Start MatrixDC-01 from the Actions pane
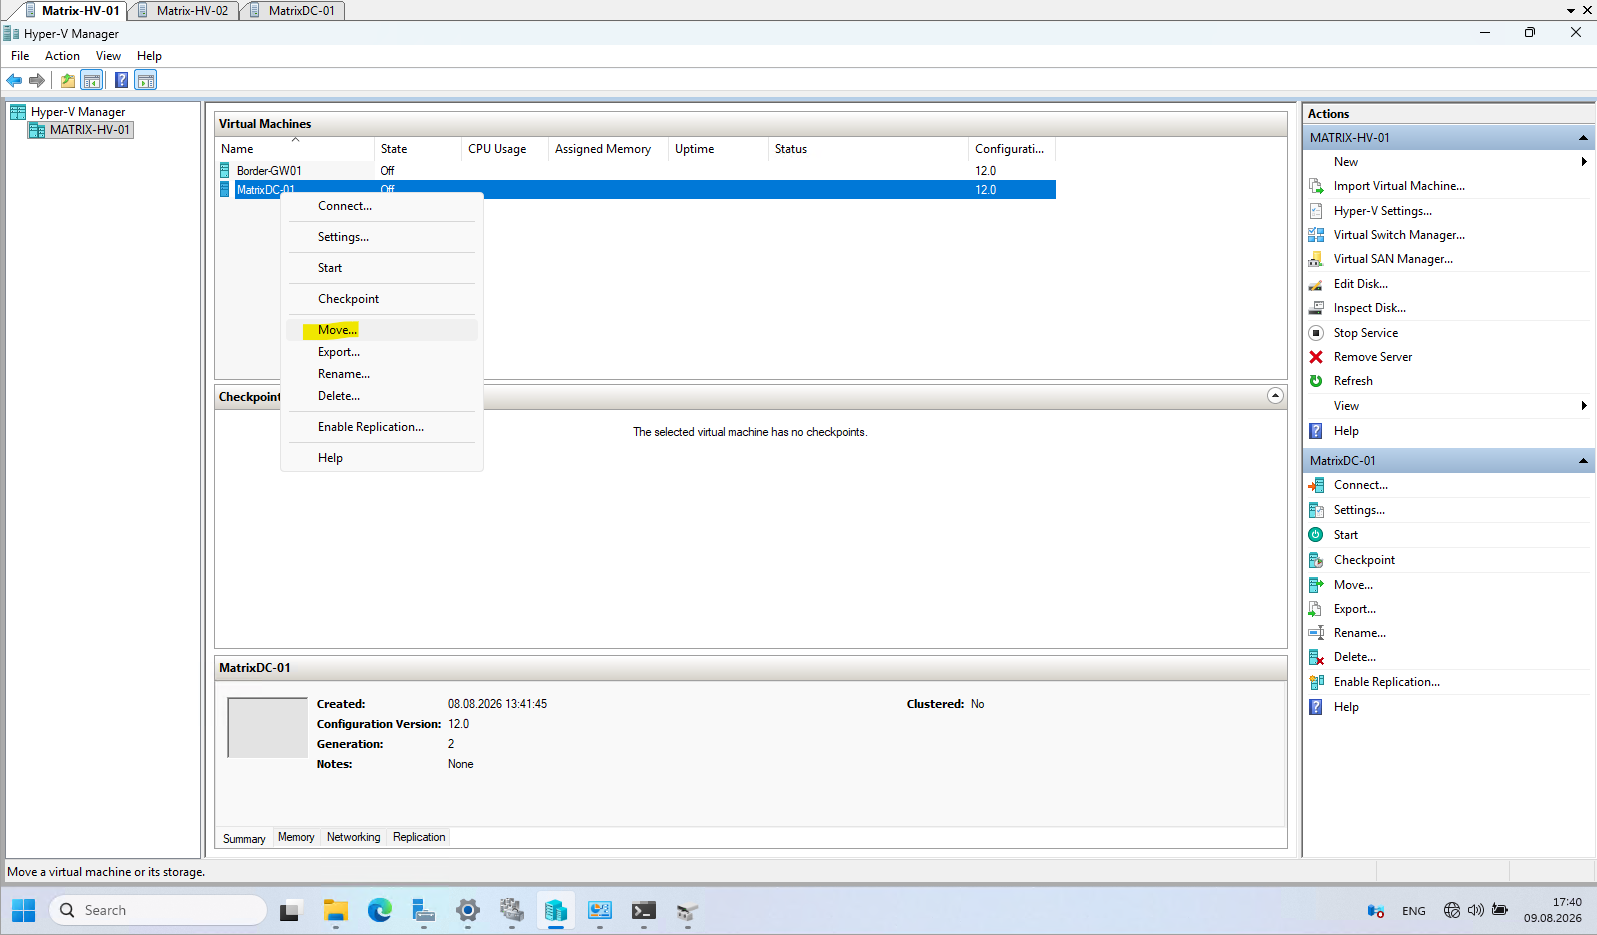 1345,535
